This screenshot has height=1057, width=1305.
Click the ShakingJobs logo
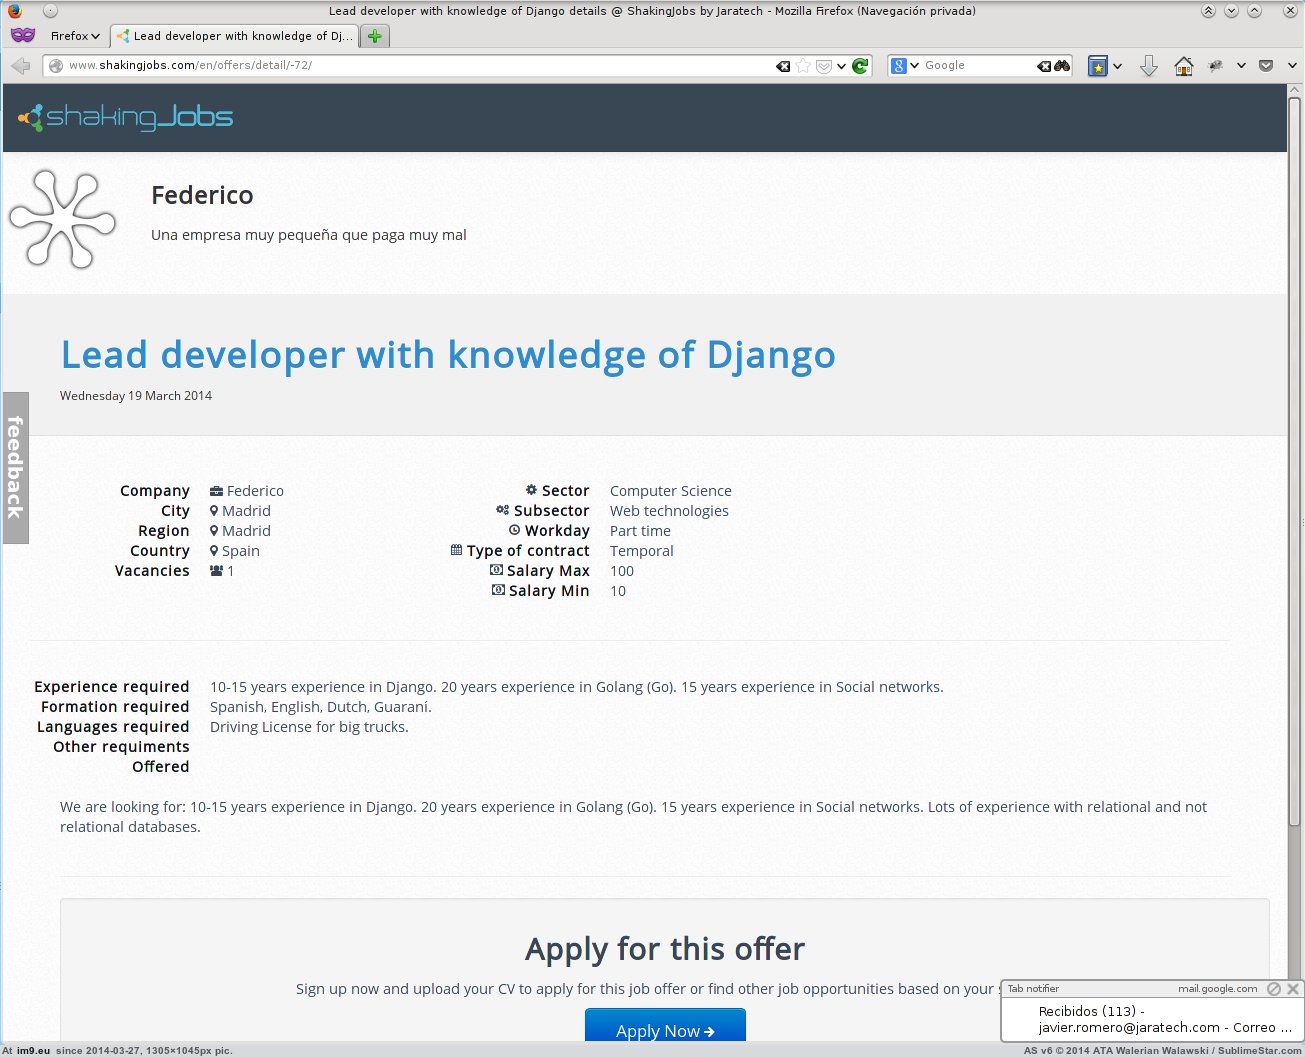[x=126, y=117]
